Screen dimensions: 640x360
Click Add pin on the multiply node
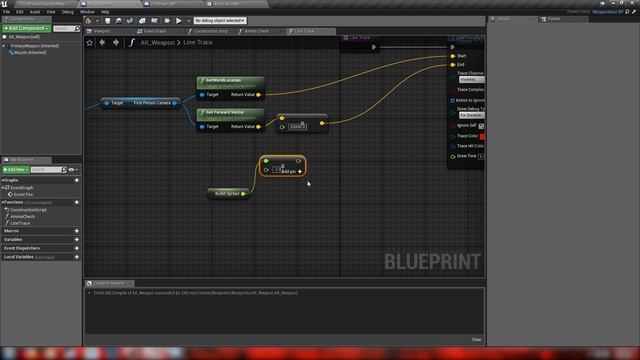292,172
